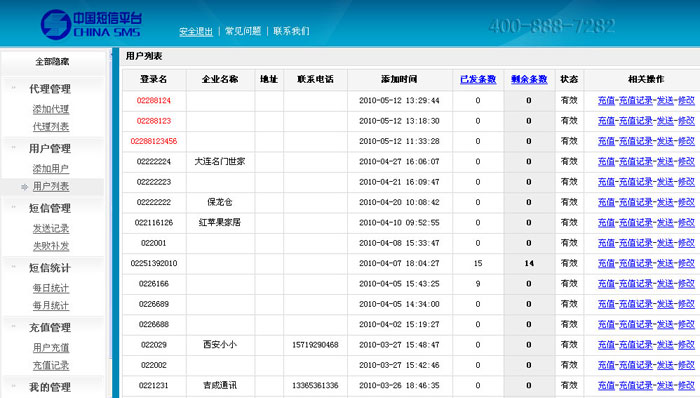700x398 pixels.
Task: Click the China SMS platform logo
Action: (x=92, y=25)
